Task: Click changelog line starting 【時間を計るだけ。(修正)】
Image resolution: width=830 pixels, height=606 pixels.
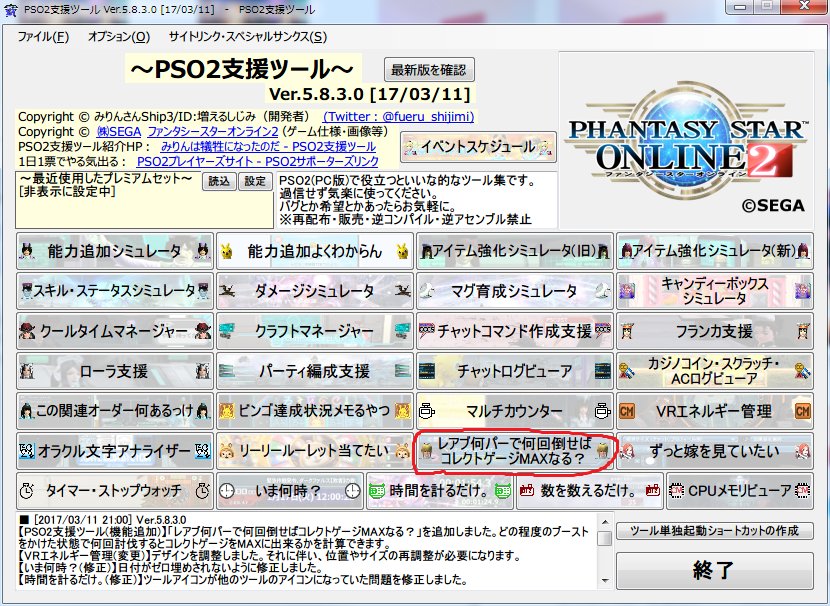Action: 242,580
